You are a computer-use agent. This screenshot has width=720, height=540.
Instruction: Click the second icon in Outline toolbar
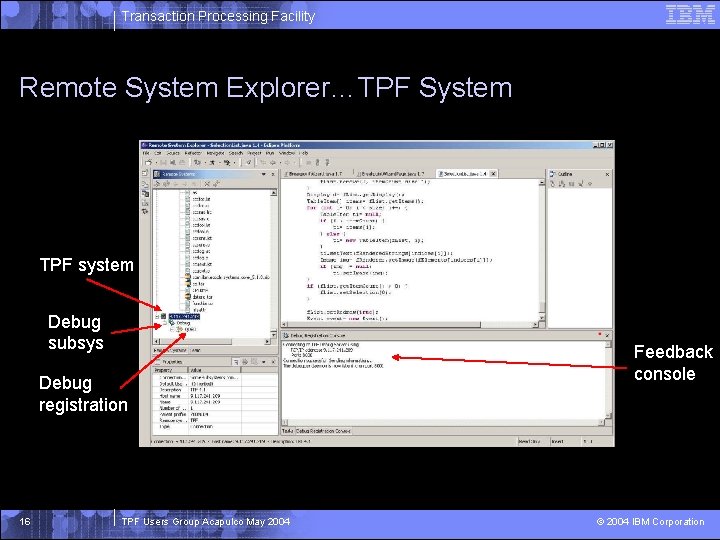click(562, 184)
